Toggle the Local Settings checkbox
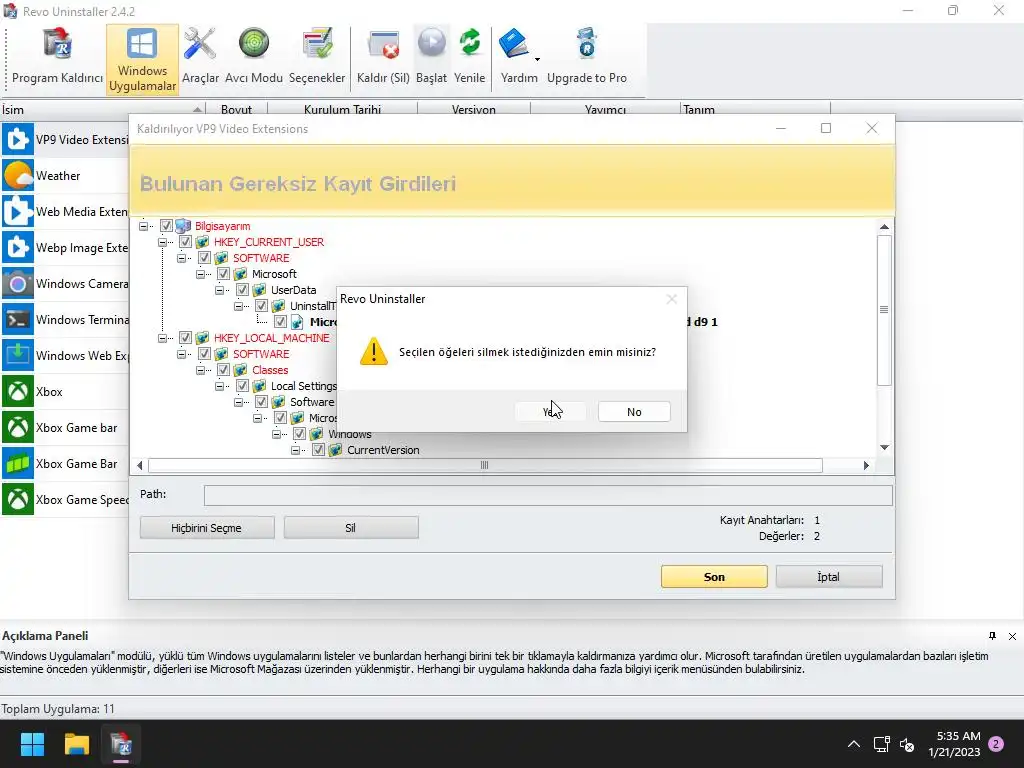 coord(242,386)
